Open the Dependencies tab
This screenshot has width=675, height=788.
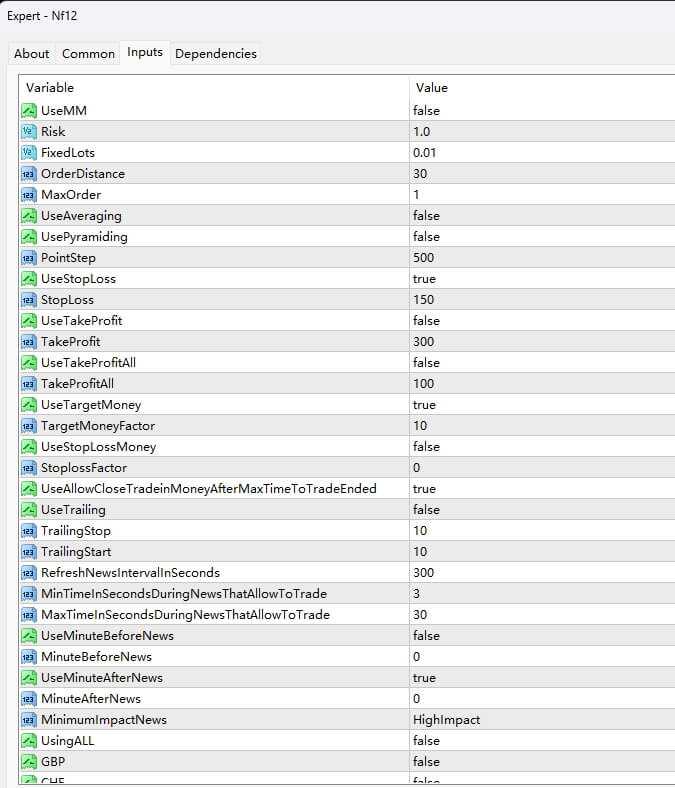coord(215,54)
